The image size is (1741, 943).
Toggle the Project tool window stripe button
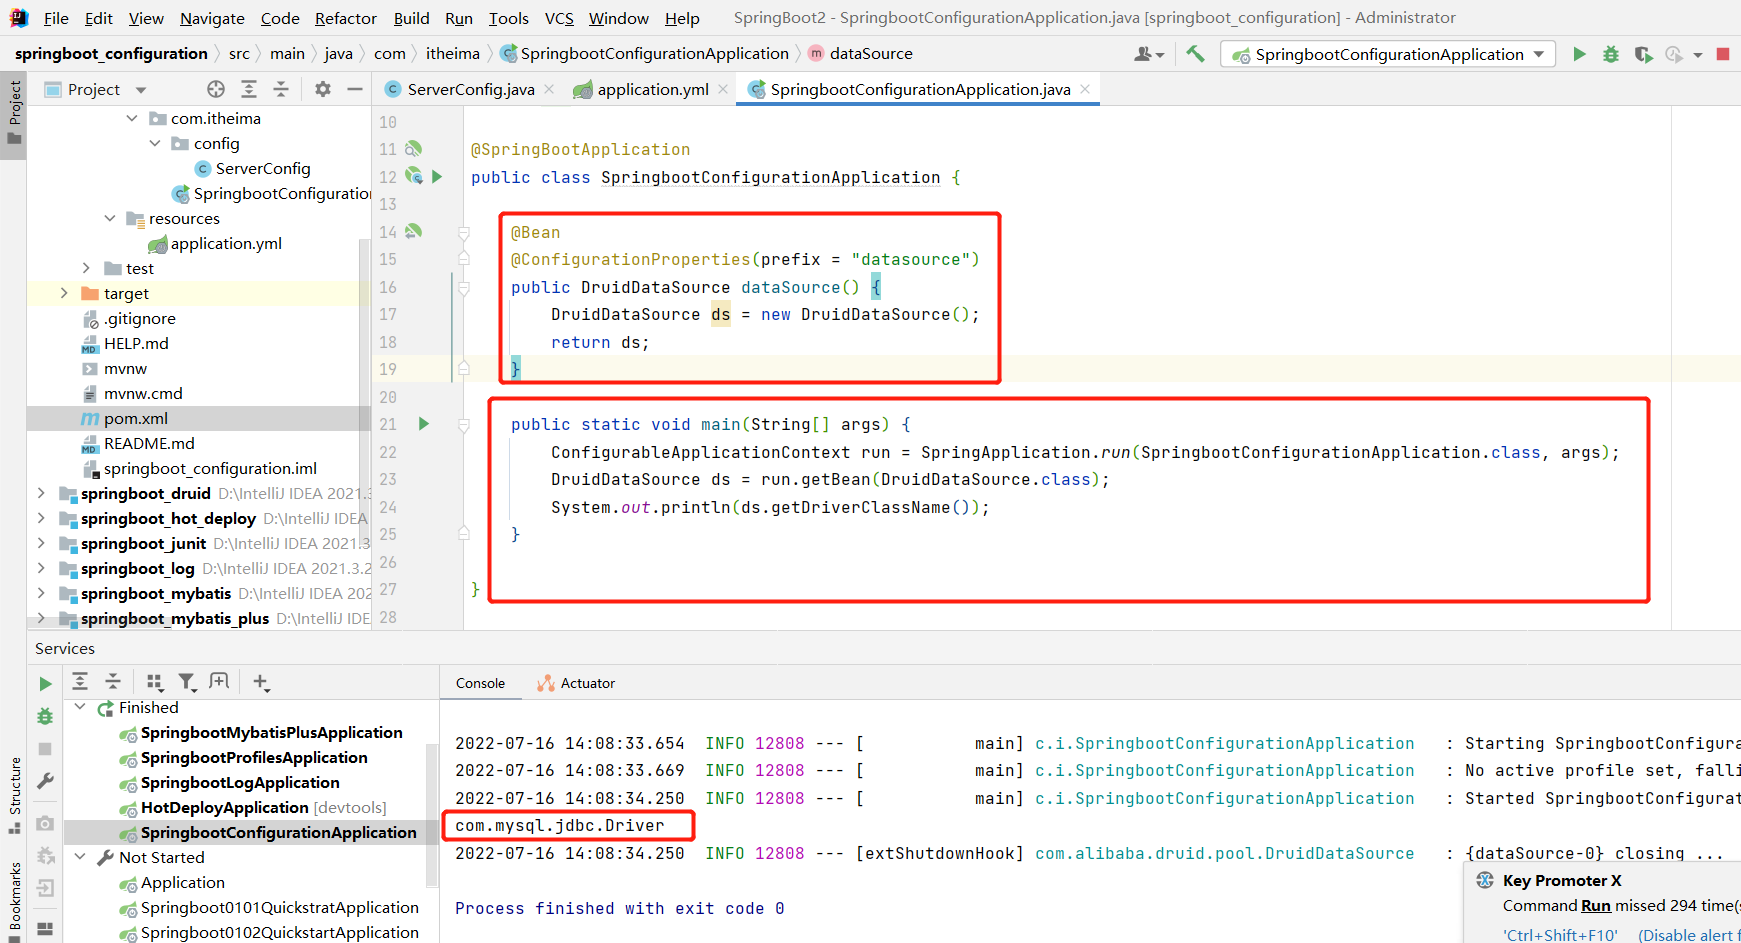14,113
